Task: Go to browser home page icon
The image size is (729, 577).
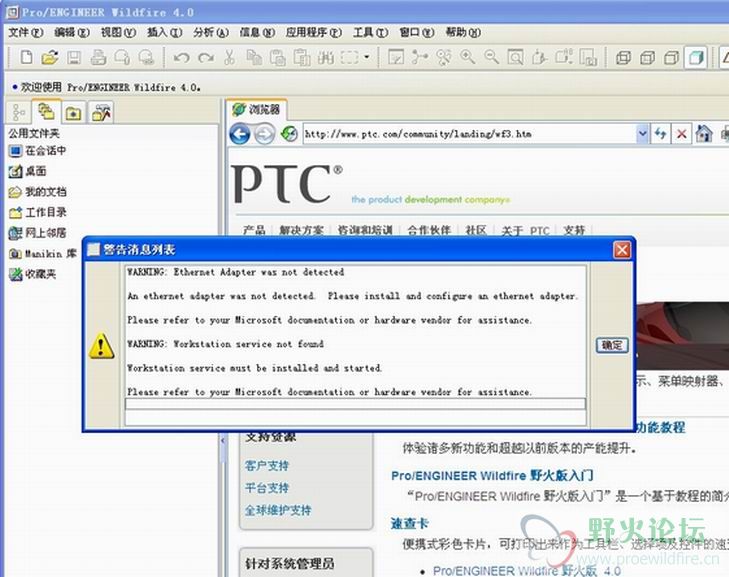Action: 703,134
